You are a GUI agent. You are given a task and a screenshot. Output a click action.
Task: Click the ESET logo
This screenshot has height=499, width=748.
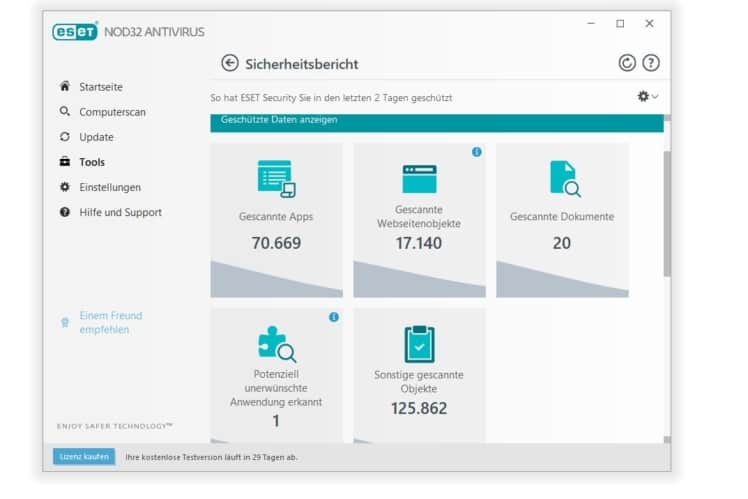tap(75, 31)
